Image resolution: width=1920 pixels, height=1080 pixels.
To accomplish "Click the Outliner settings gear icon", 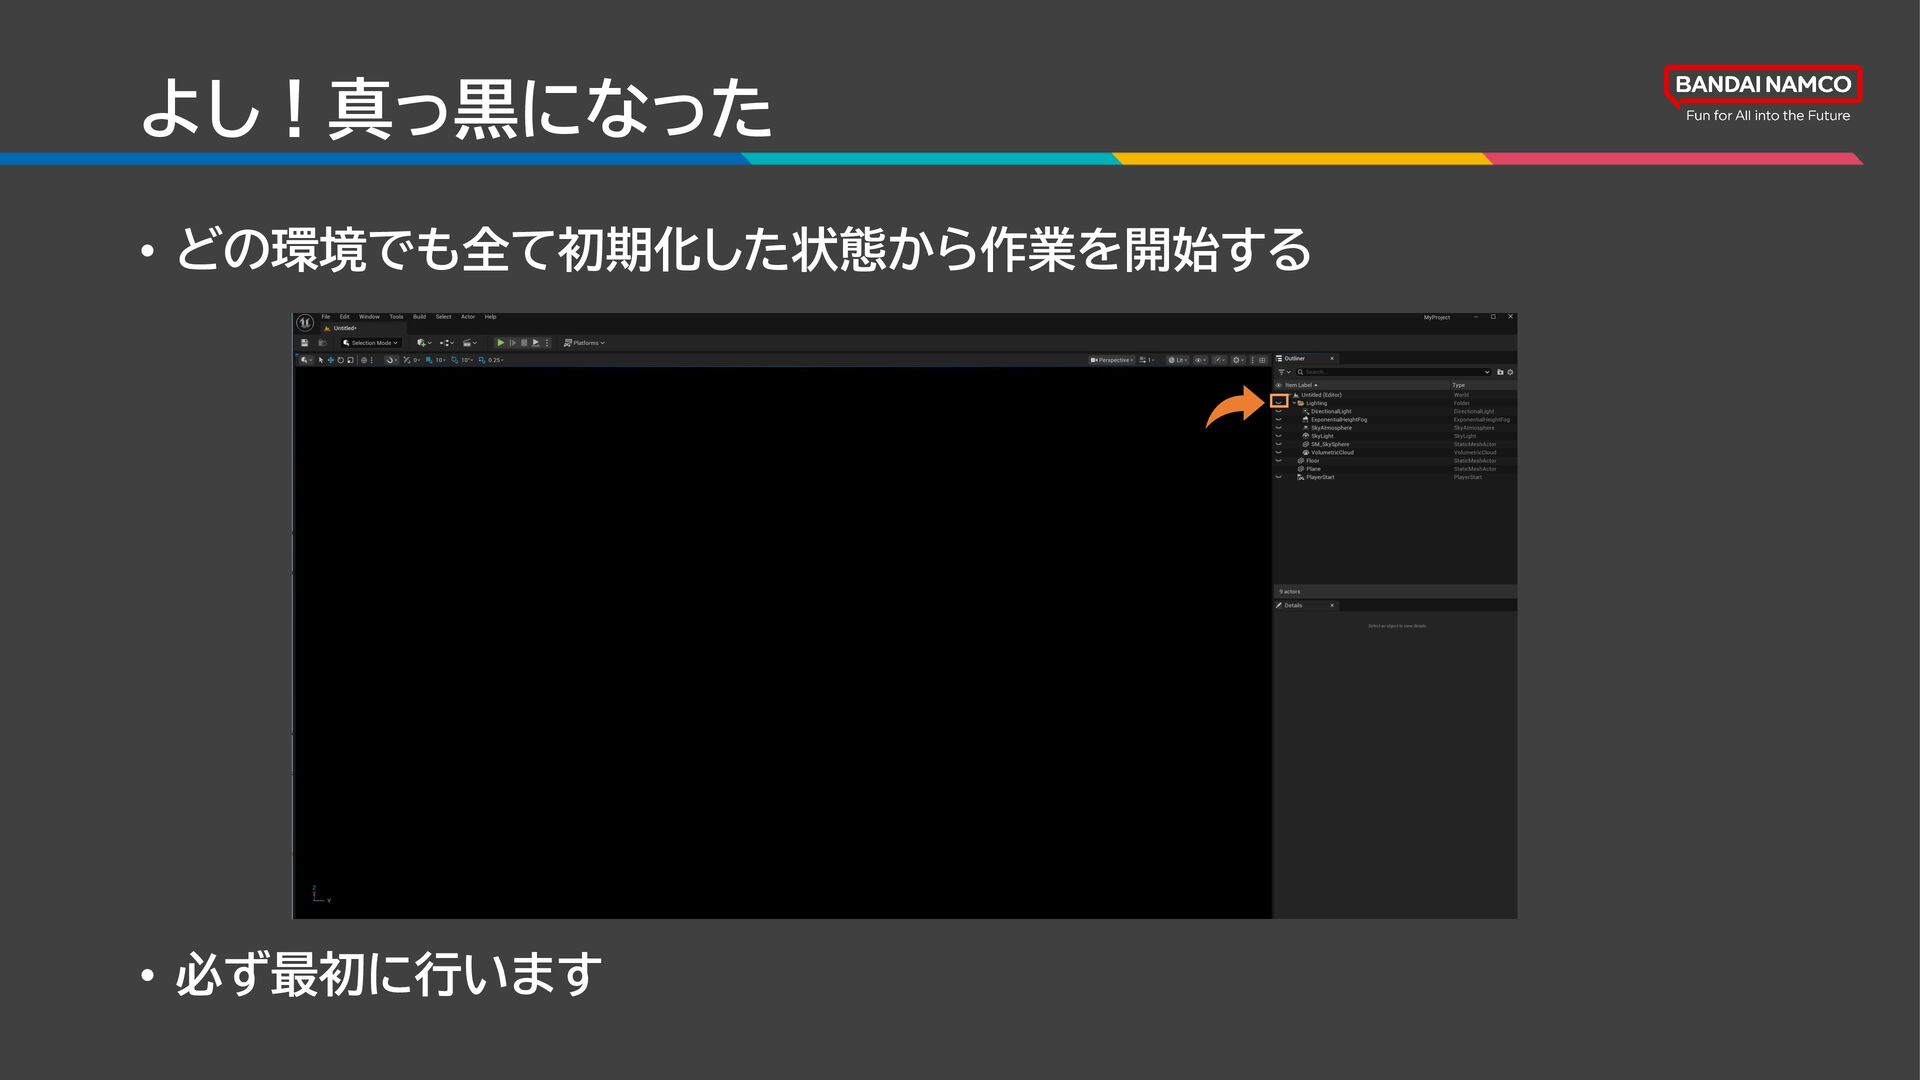I will click(1510, 372).
